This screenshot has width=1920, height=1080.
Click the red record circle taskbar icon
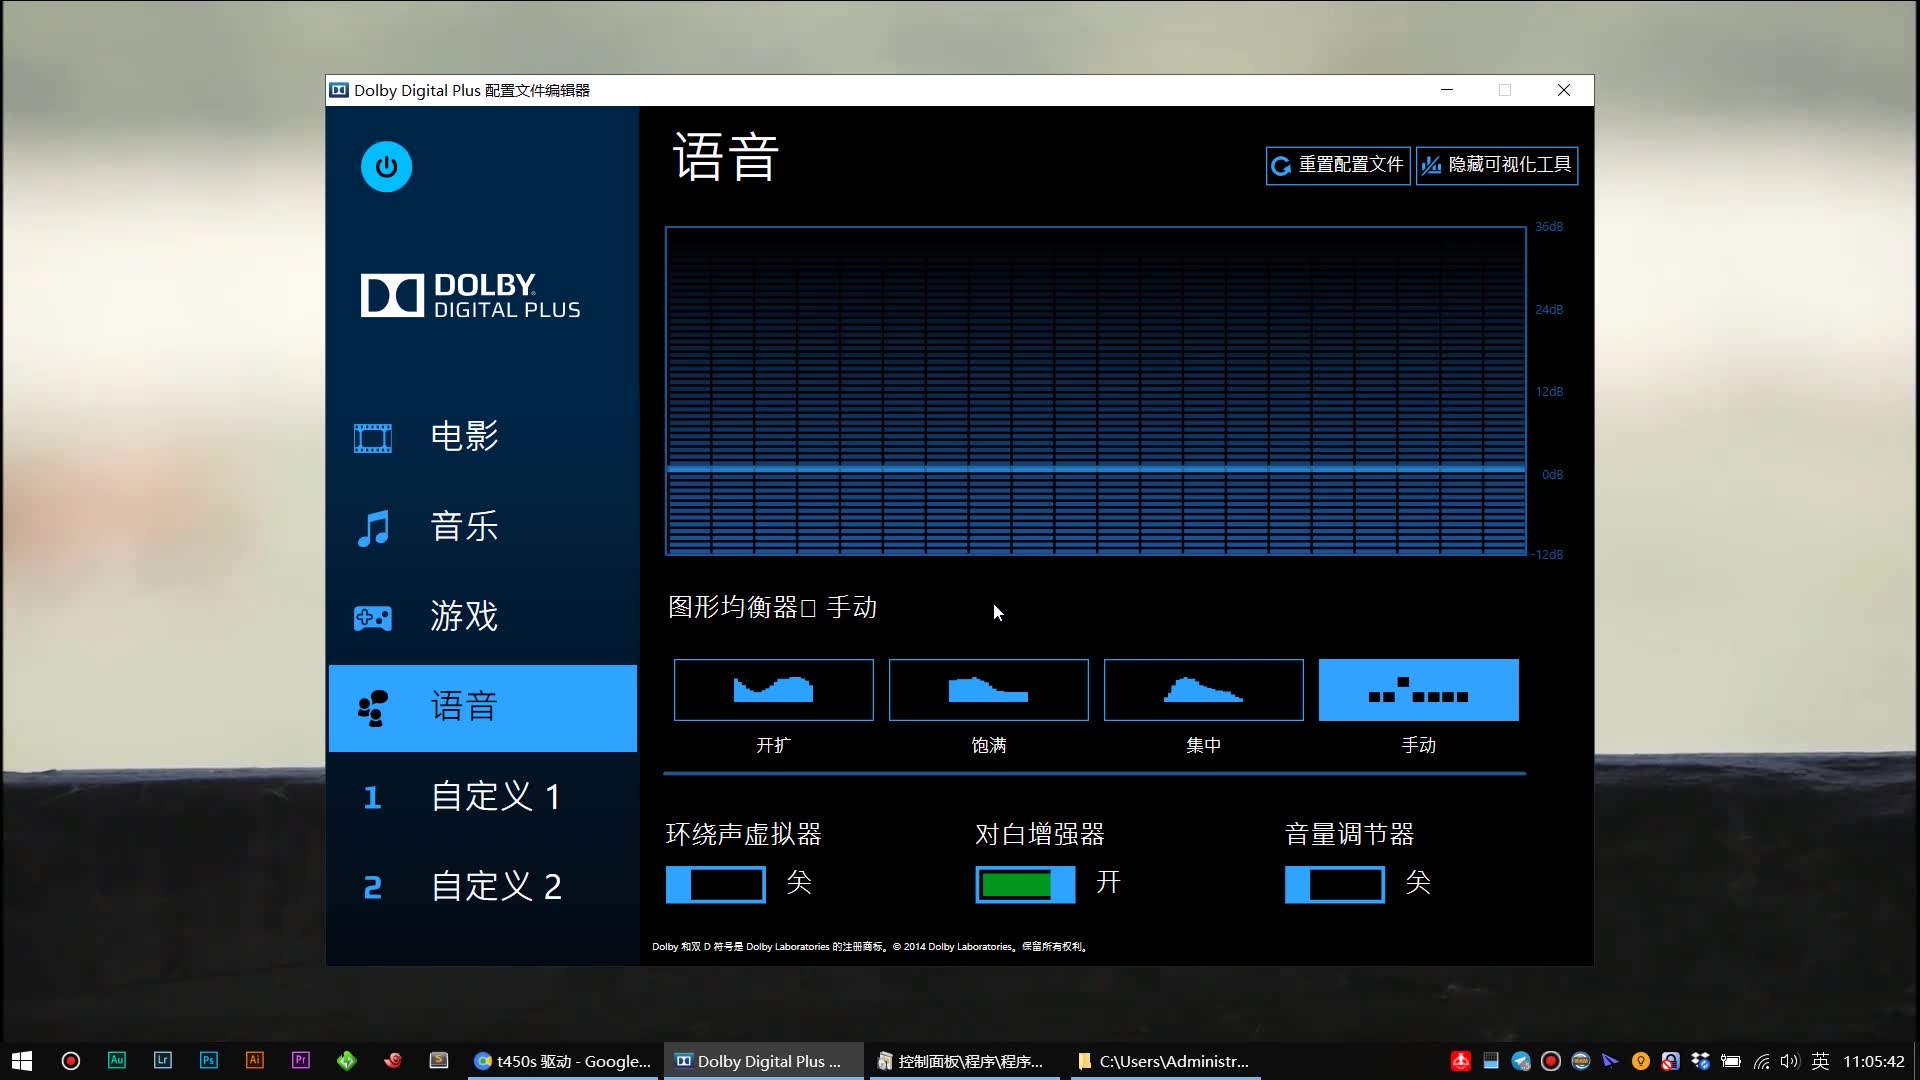click(x=71, y=1061)
